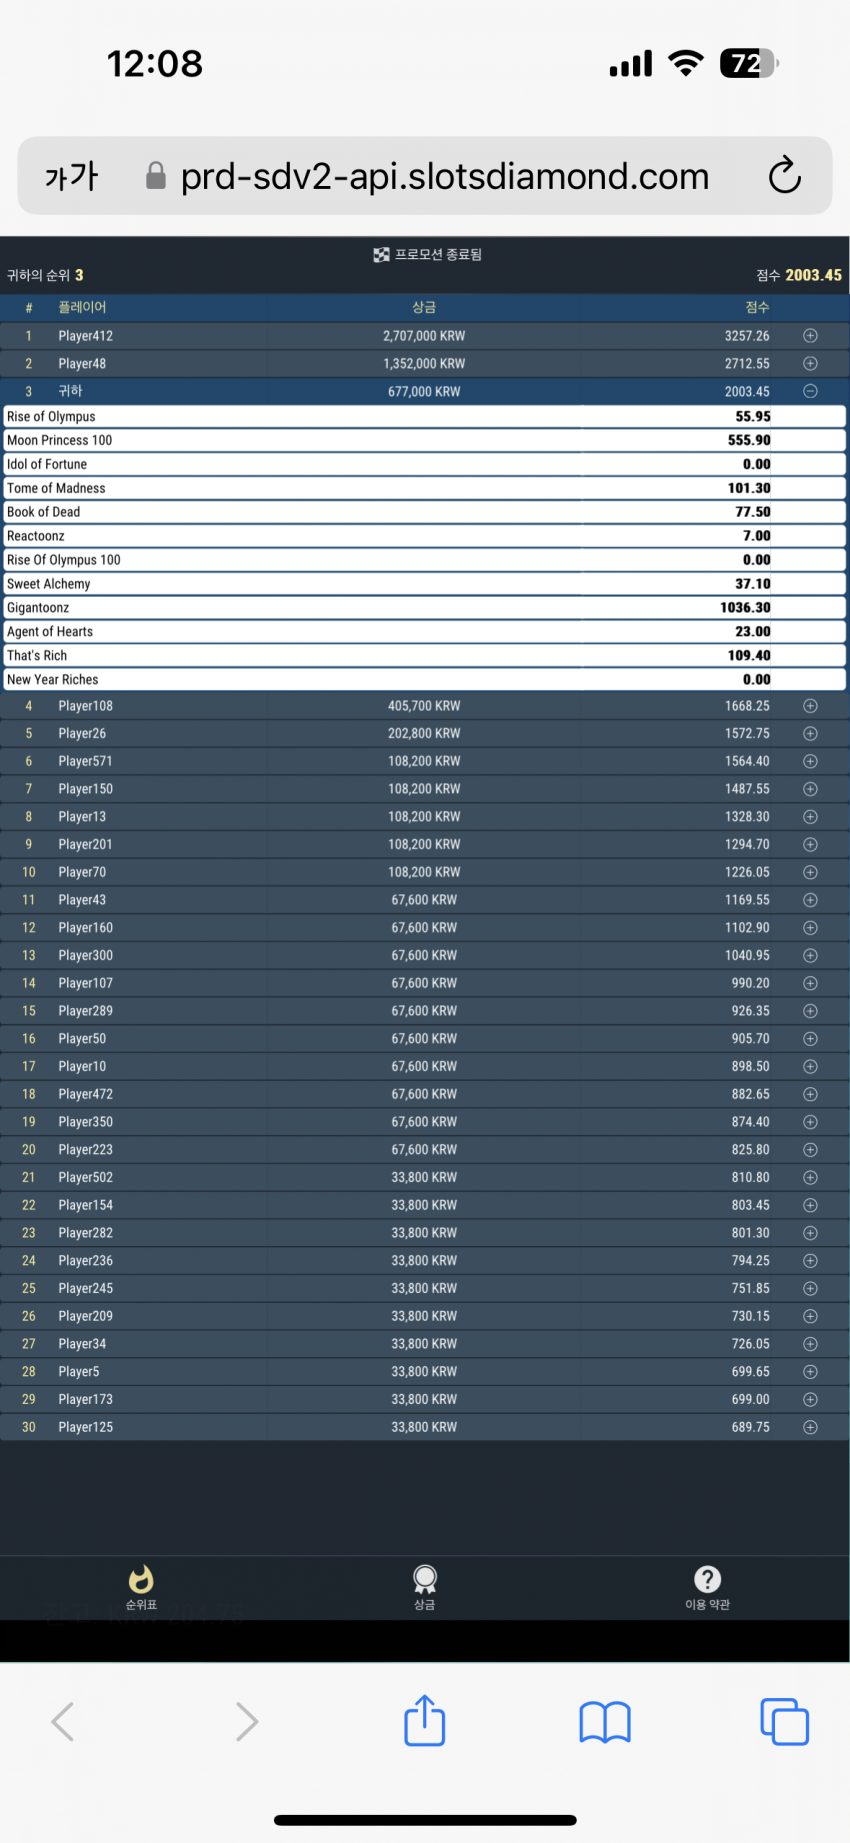The width and height of the screenshot is (850, 1843).
Task: Open the Safari tabs overview icon
Action: pyautogui.click(x=785, y=1722)
